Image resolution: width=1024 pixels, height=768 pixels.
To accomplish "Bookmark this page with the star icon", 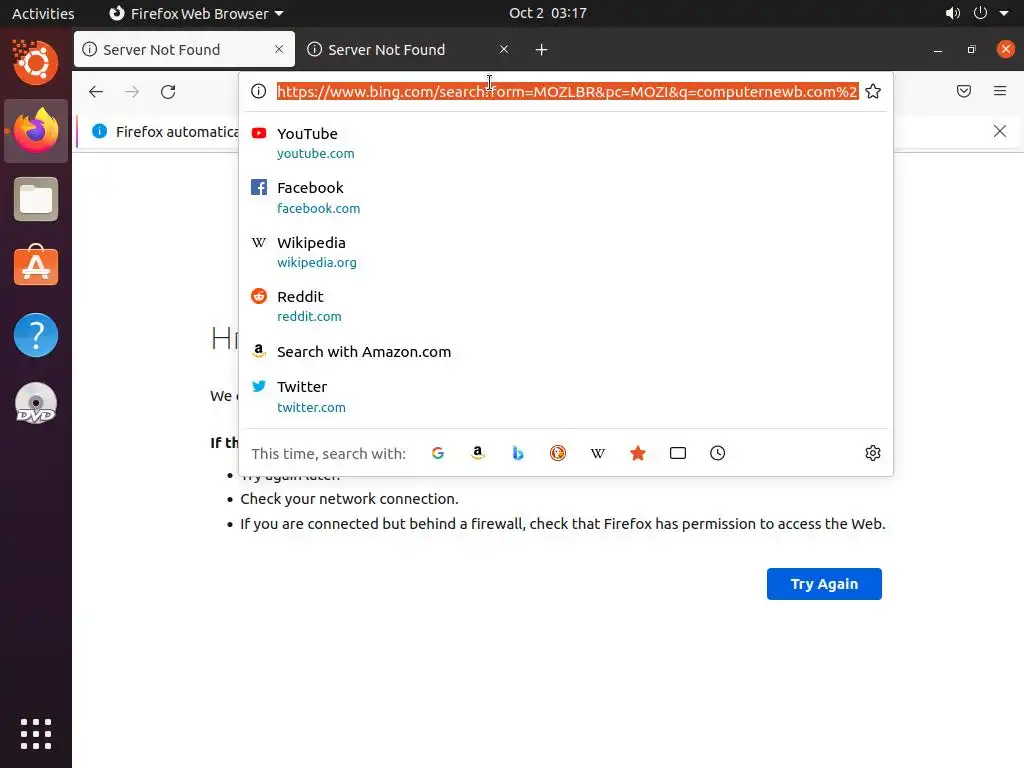I will (x=872, y=91).
